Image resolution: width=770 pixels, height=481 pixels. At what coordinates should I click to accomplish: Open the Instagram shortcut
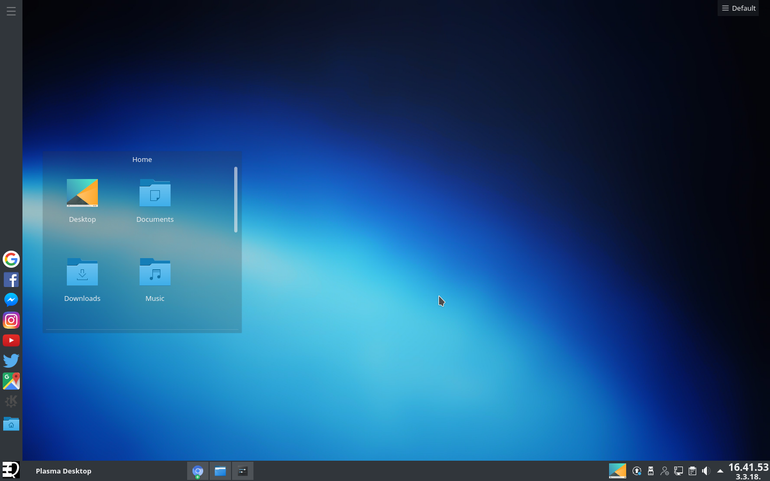click(11, 320)
